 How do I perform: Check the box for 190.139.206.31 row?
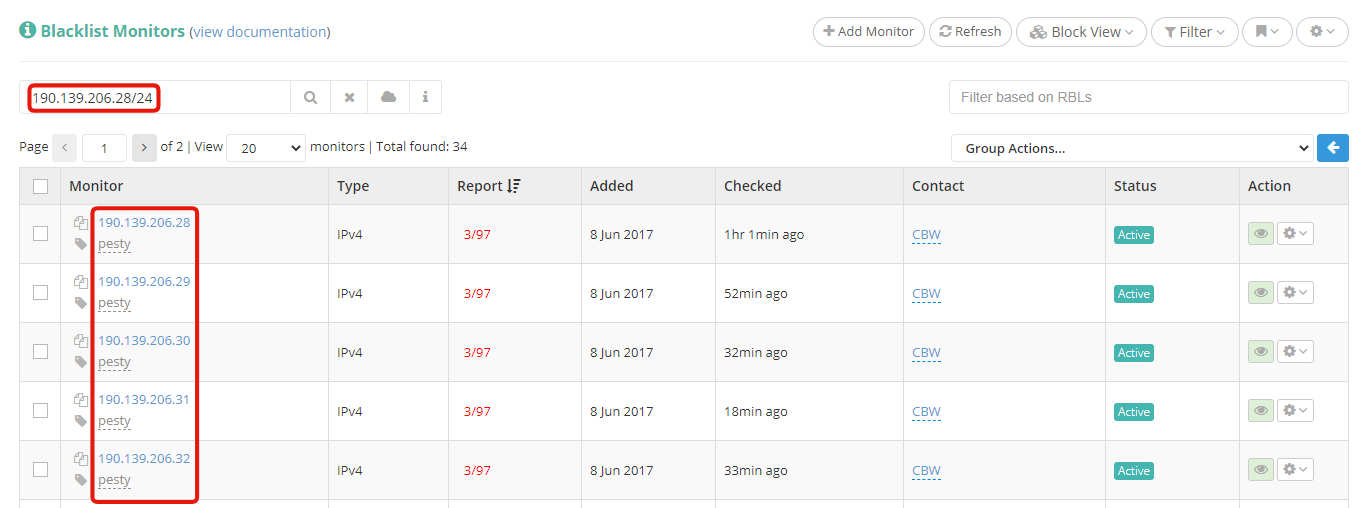41,411
